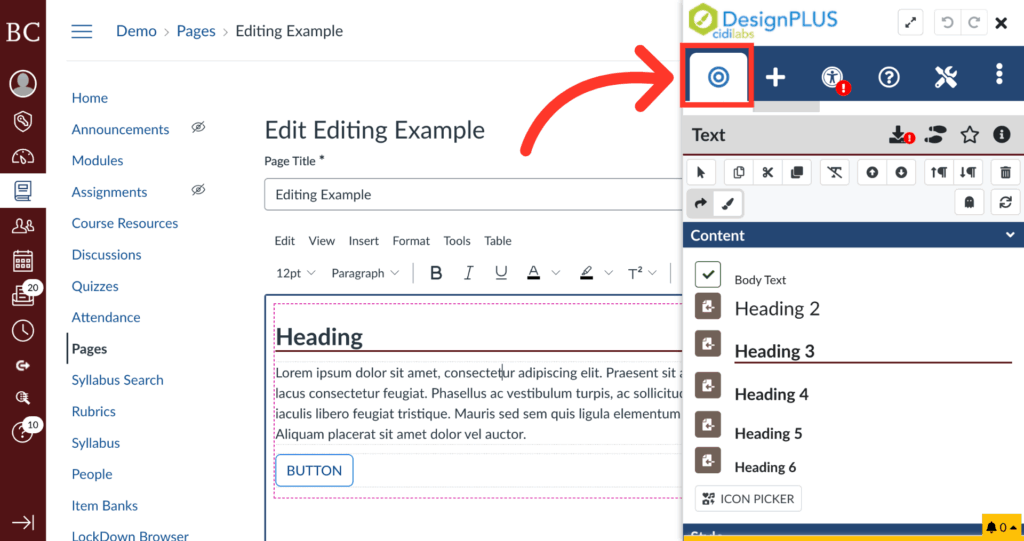Collapse the Content section
This screenshot has width=1024, height=541.
pos(853,235)
